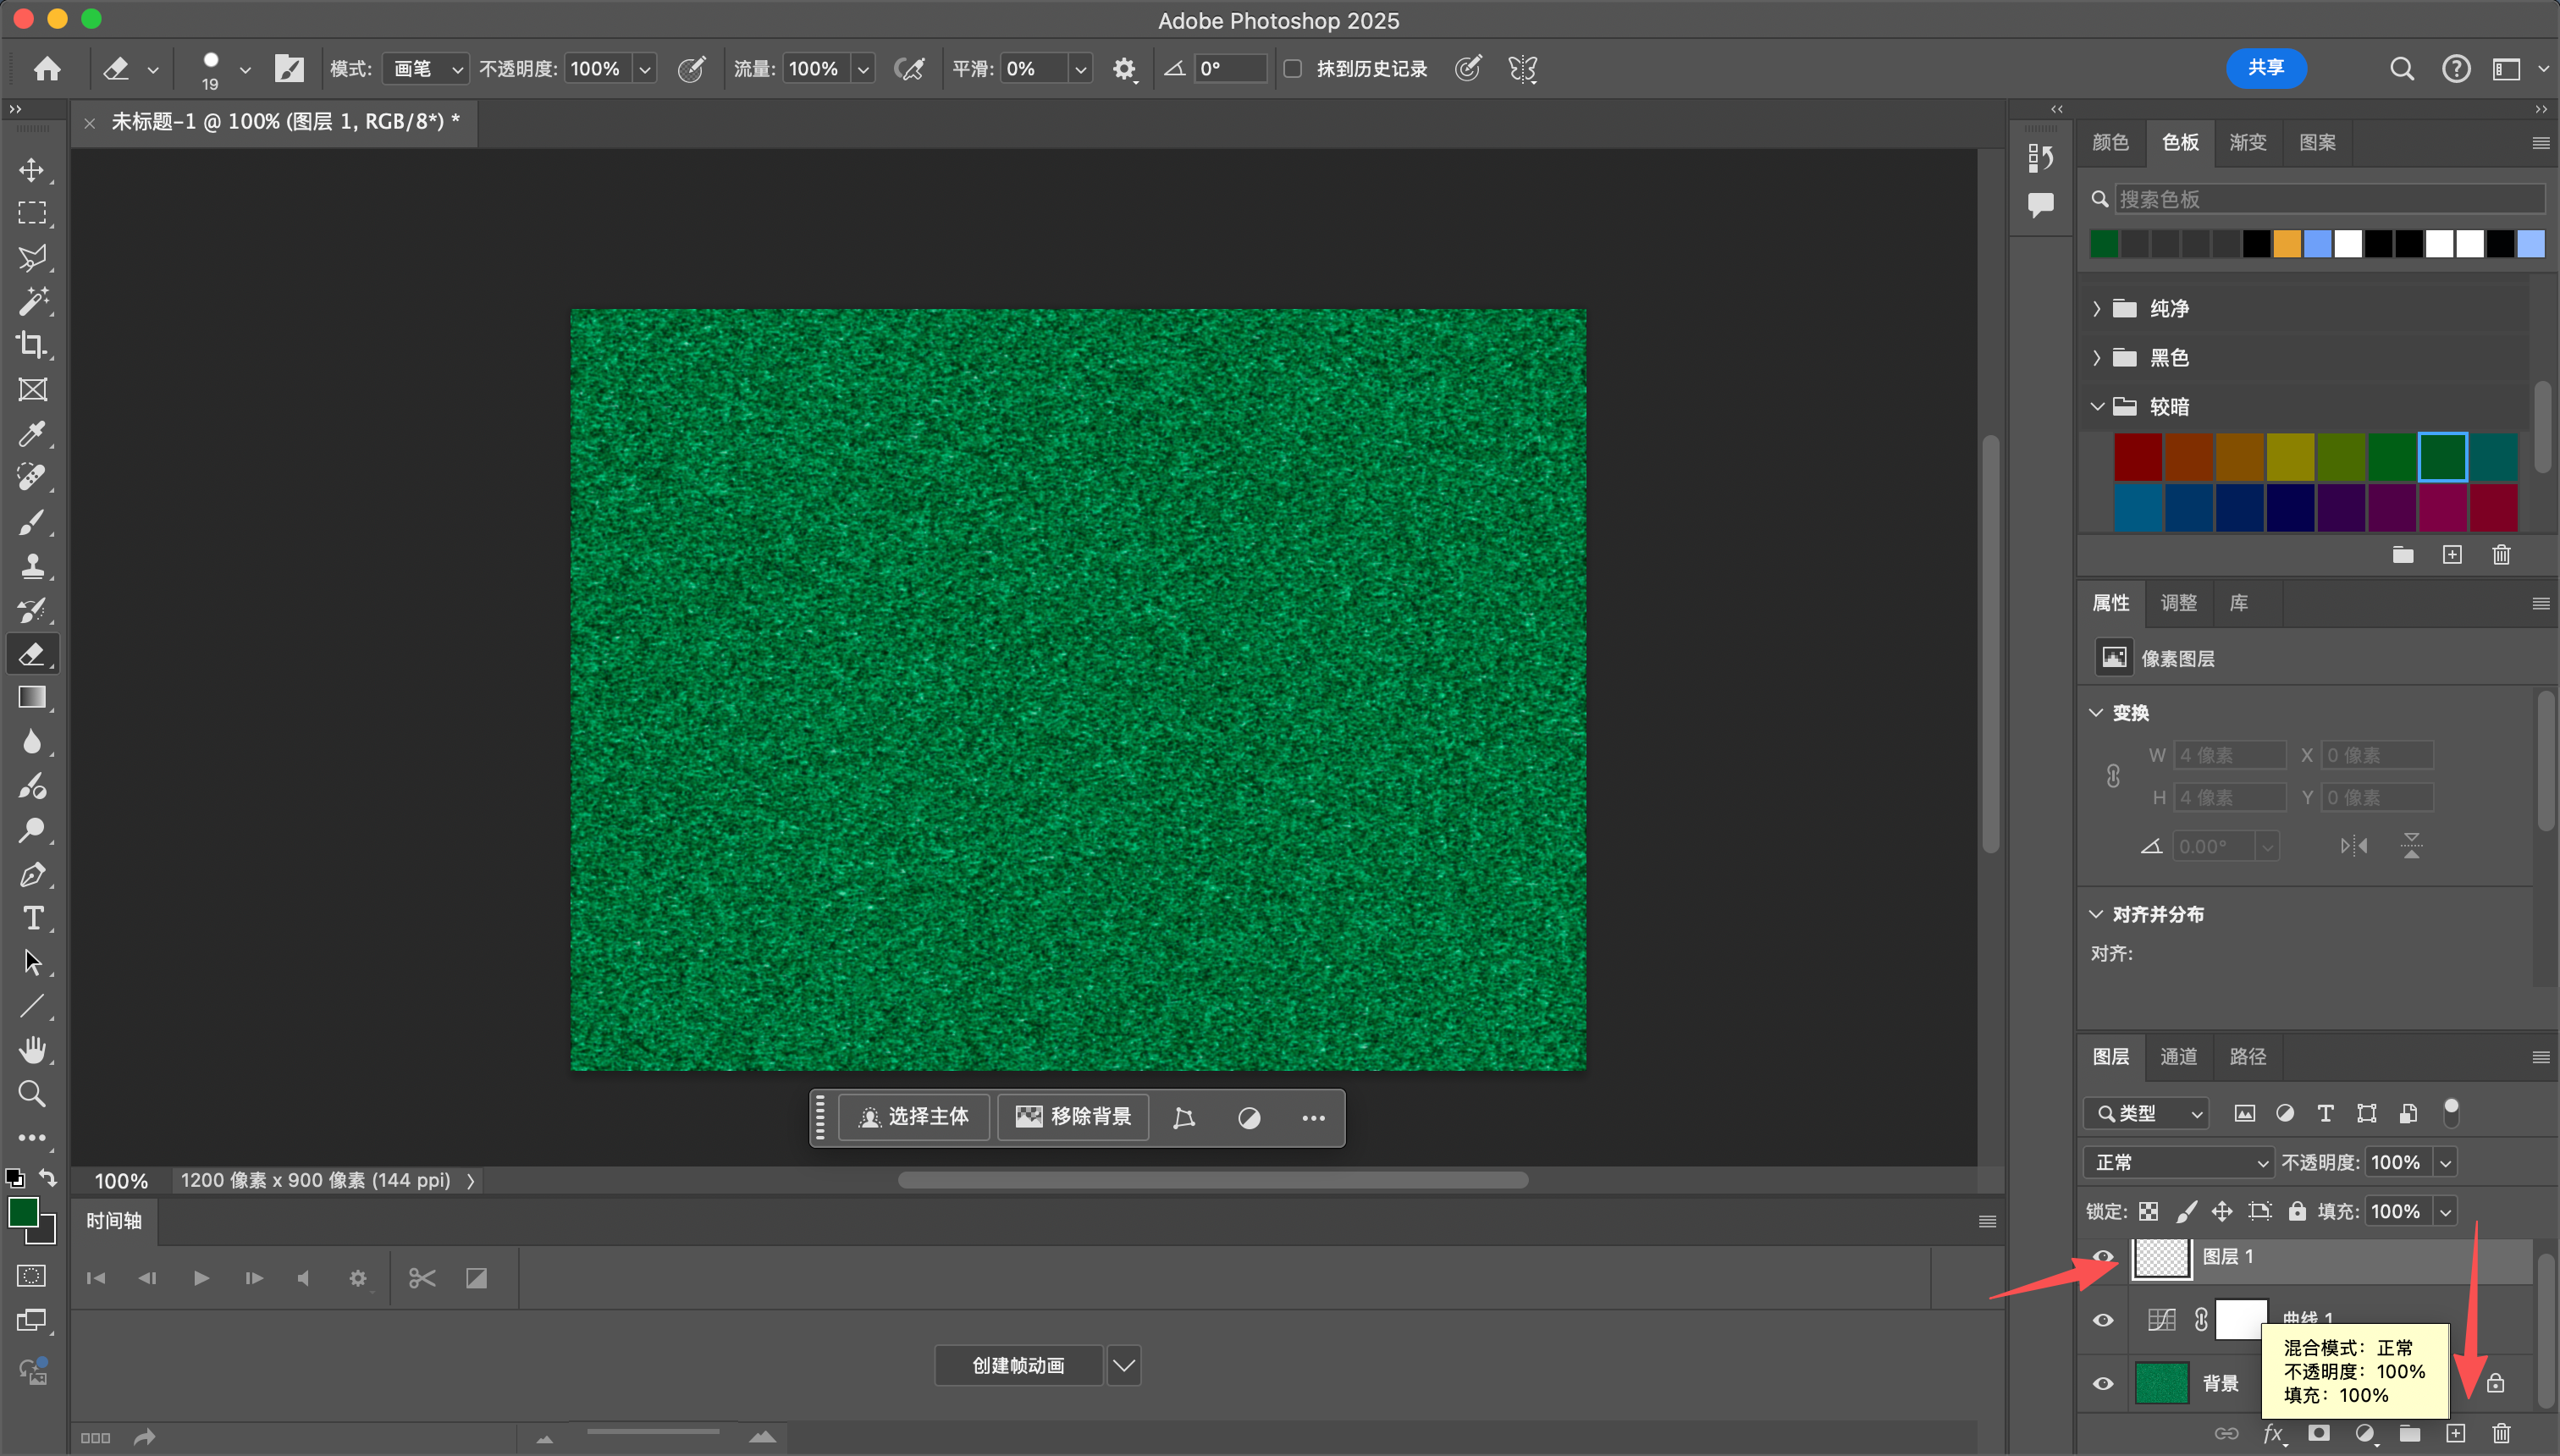Expand the 黑色 swatch folder

[2097, 357]
